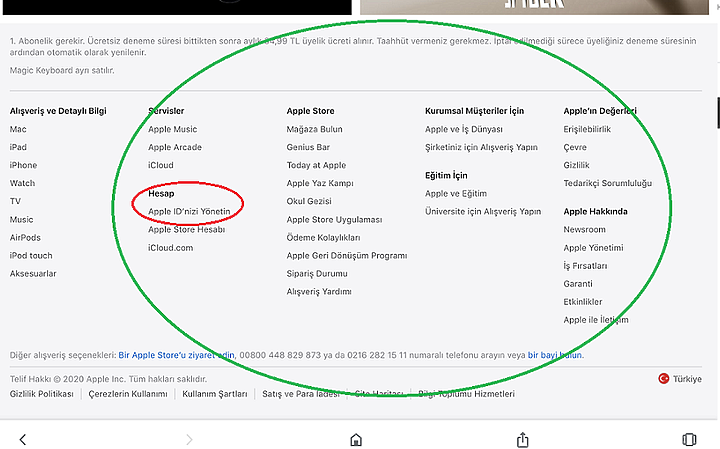Open Apple Yönetimi link
720x449 pixels.
pos(593,247)
